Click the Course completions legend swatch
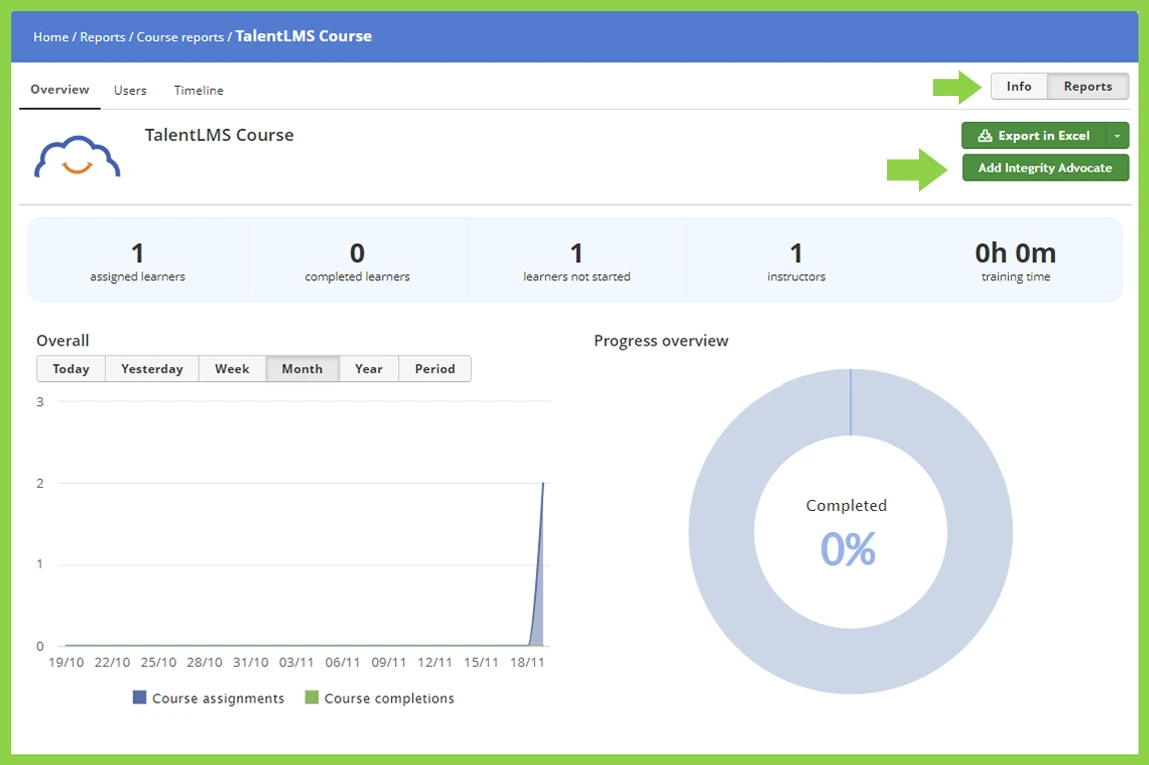 tap(311, 697)
